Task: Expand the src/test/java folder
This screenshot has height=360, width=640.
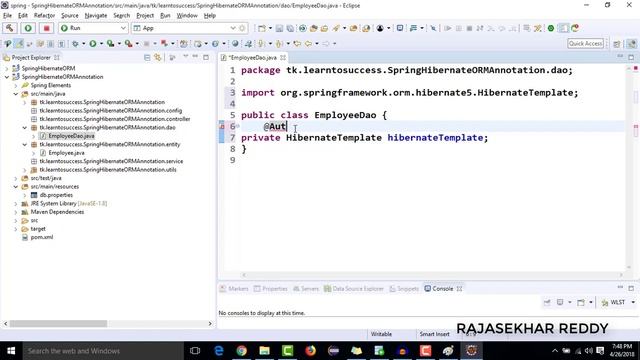Action: (16, 178)
